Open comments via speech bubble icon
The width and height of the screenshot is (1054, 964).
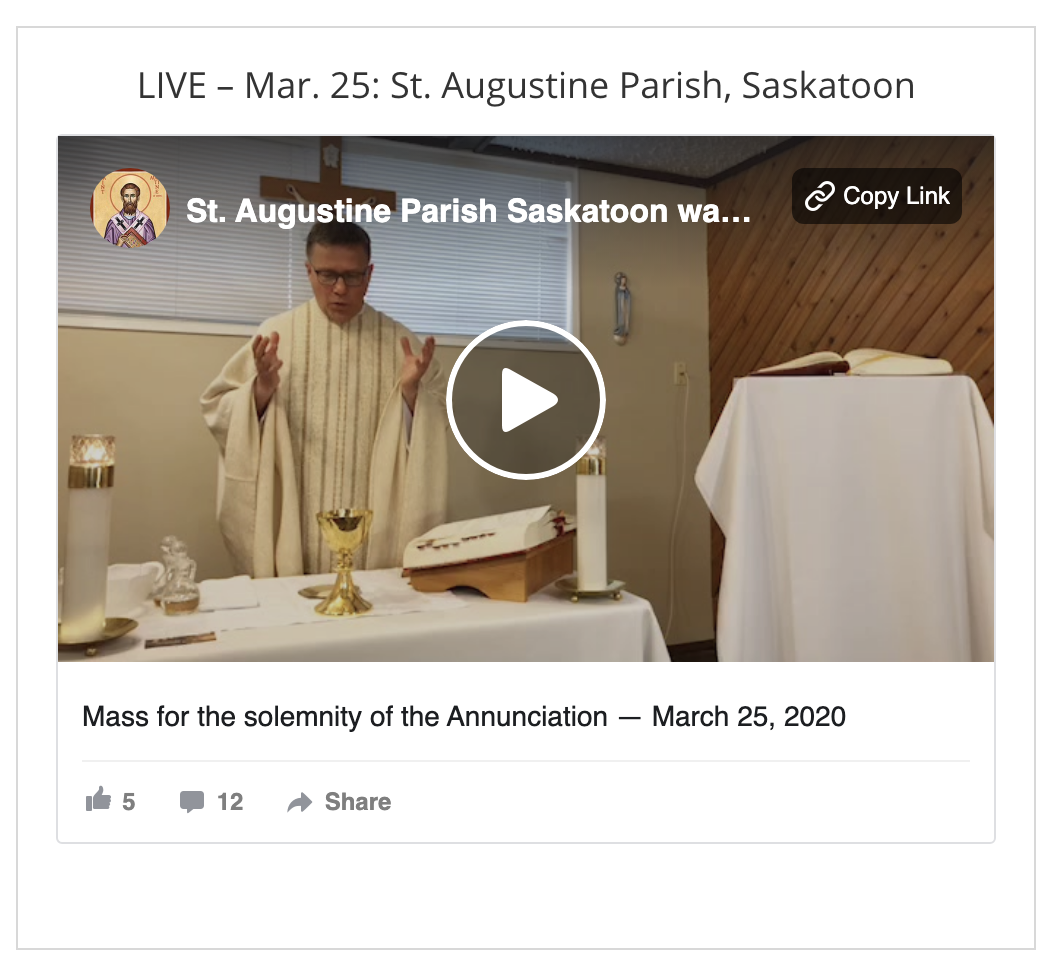(192, 801)
